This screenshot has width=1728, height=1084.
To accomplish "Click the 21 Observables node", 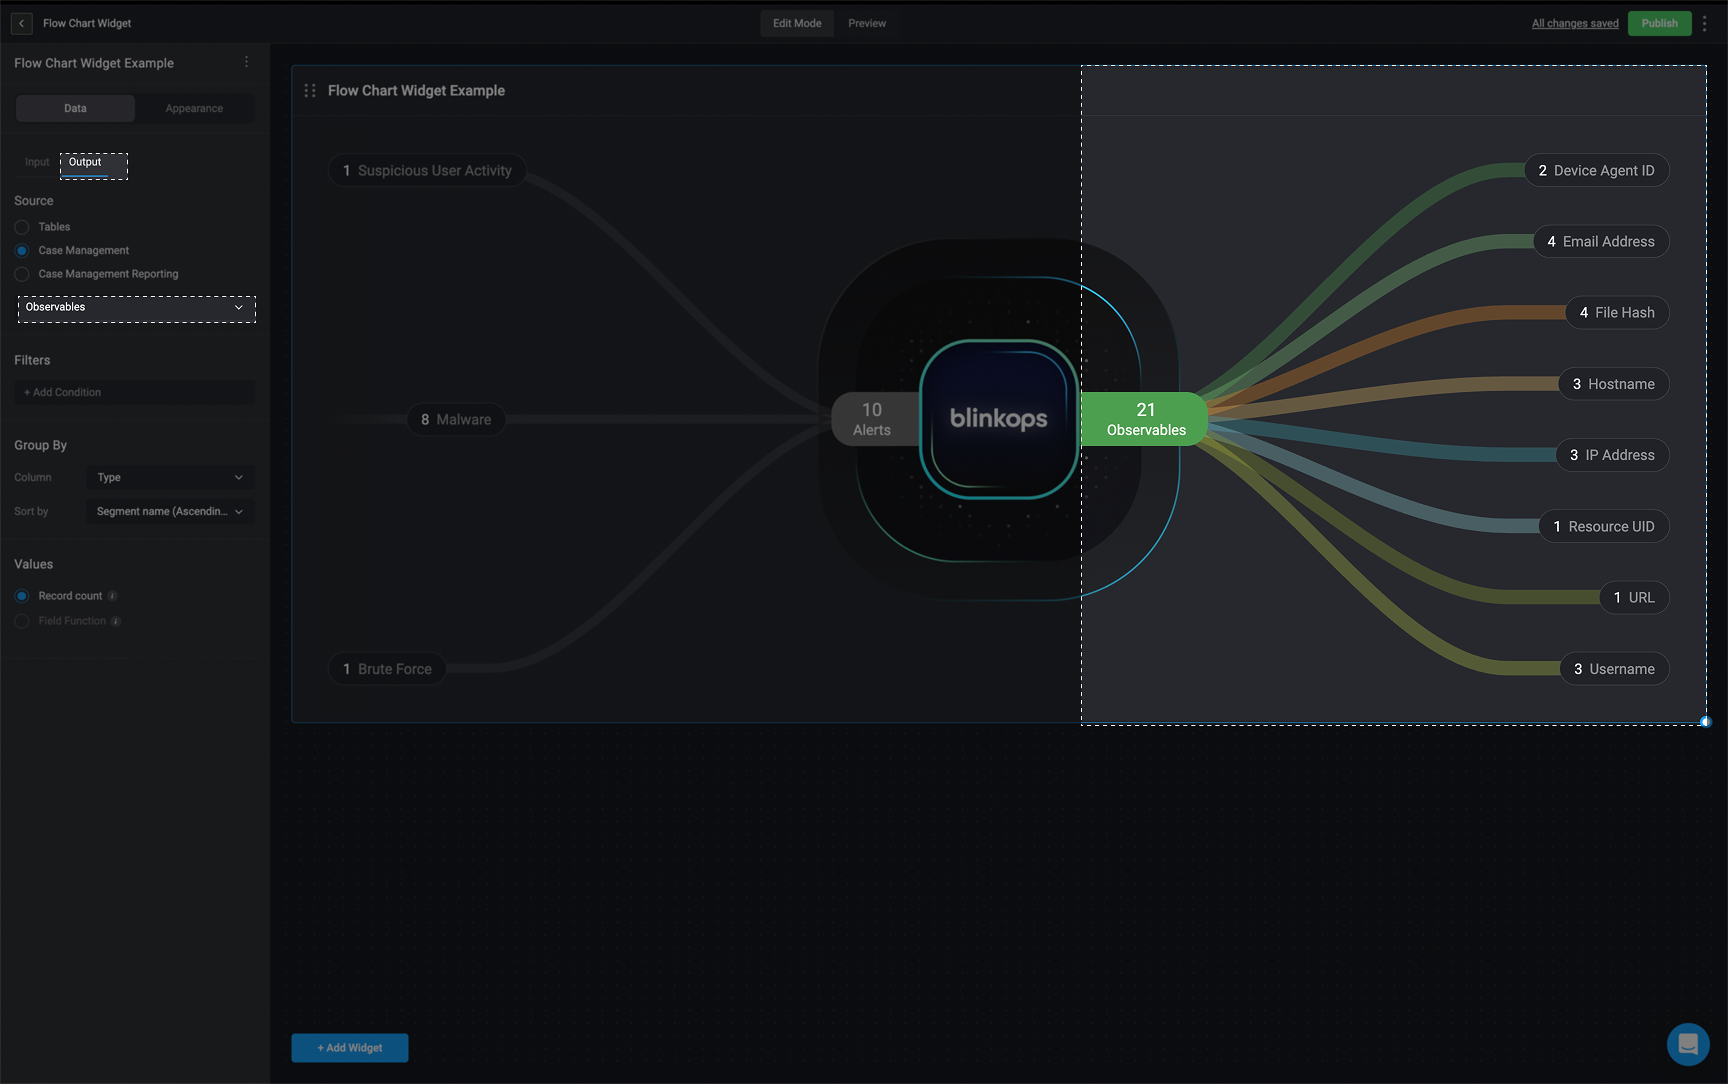I will point(1145,419).
